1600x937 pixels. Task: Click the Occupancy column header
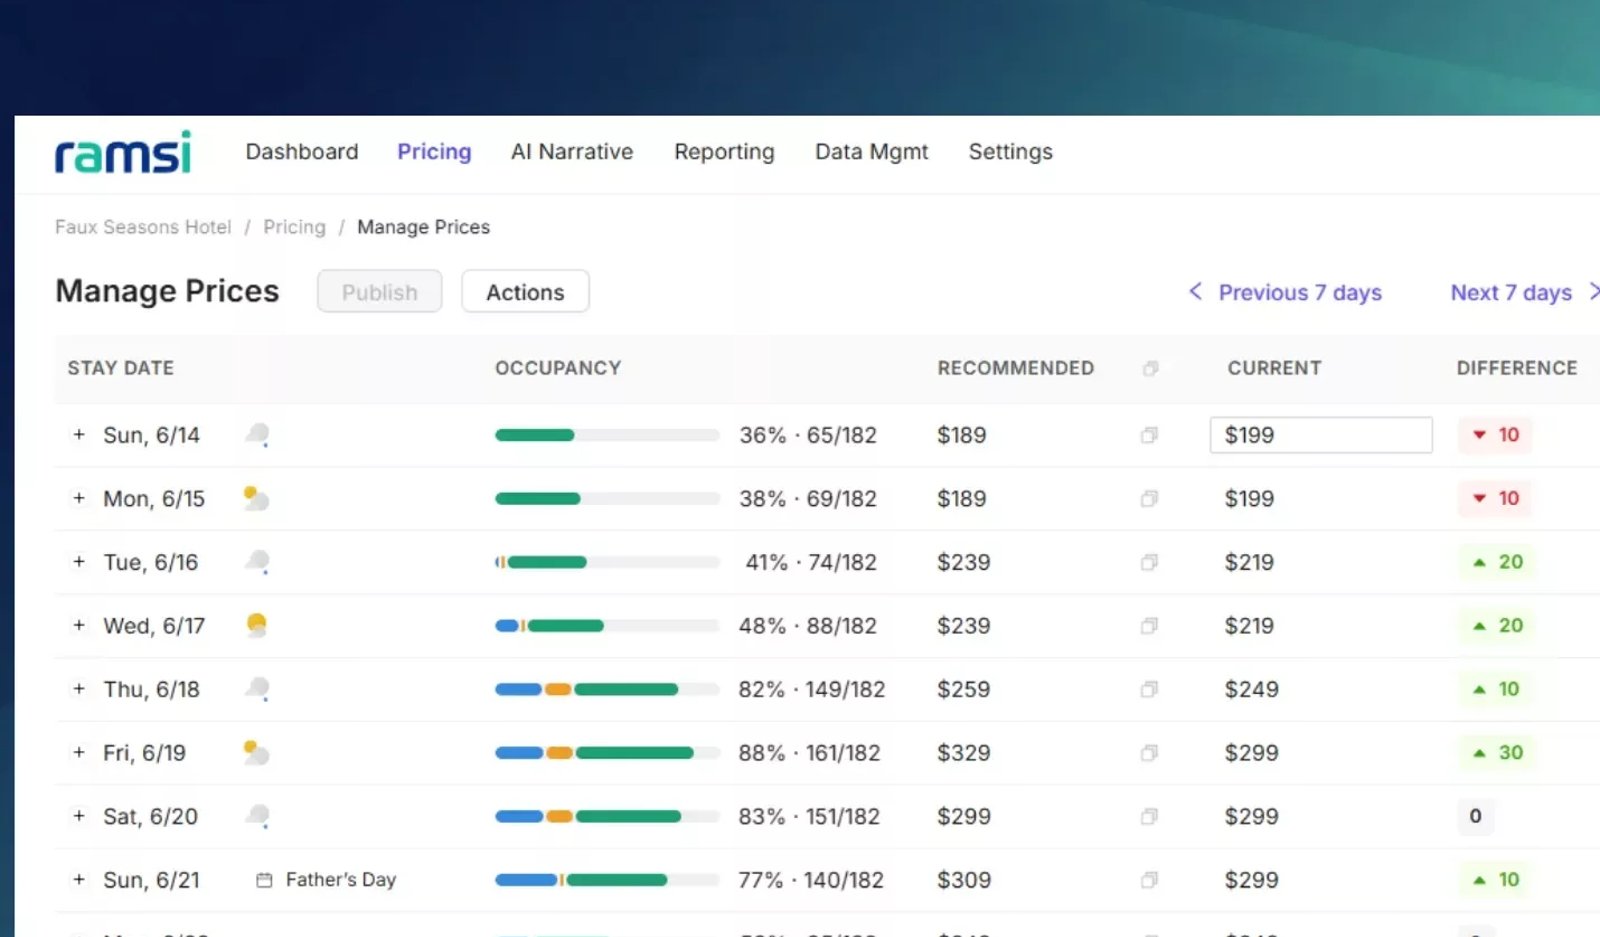[558, 368]
